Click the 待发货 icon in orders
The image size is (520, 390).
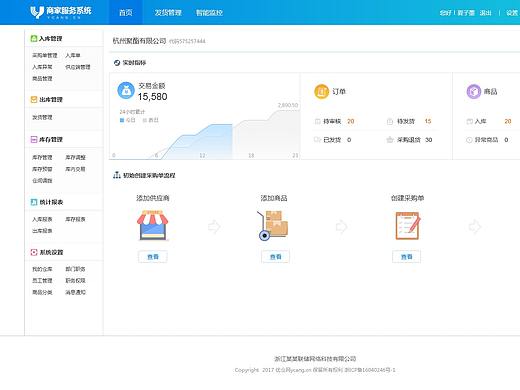click(x=390, y=121)
